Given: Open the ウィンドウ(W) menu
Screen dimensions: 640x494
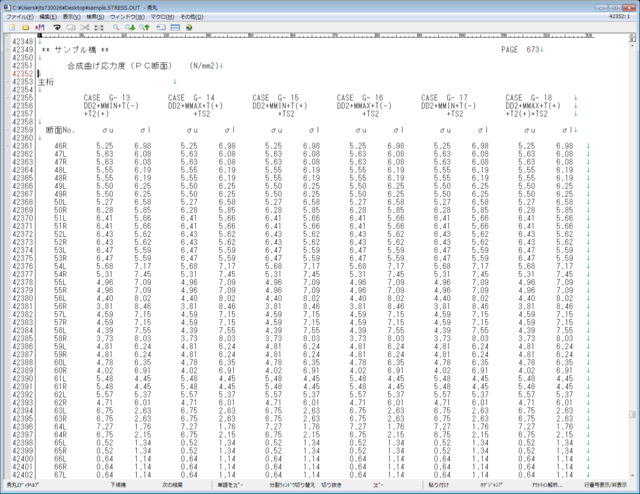Looking at the screenshot, I should (125, 17).
